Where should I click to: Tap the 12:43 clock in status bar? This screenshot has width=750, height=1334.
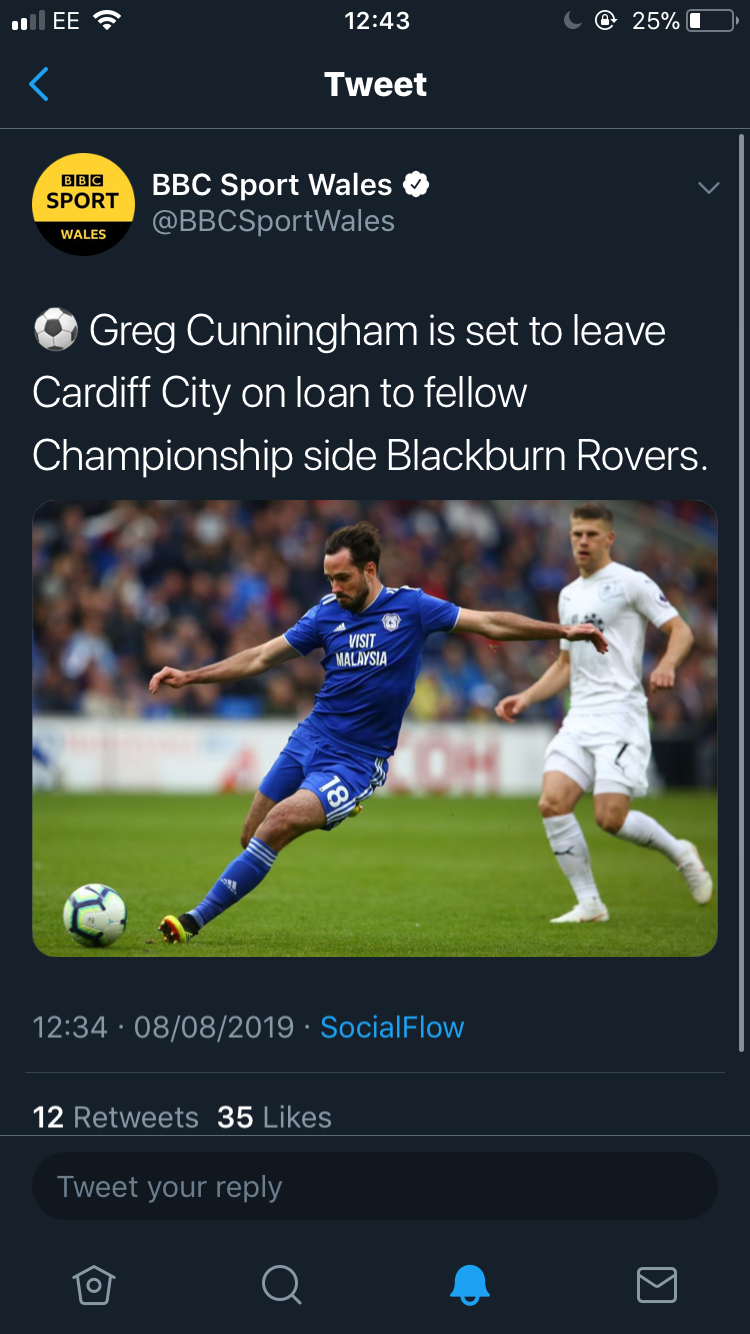(376, 21)
